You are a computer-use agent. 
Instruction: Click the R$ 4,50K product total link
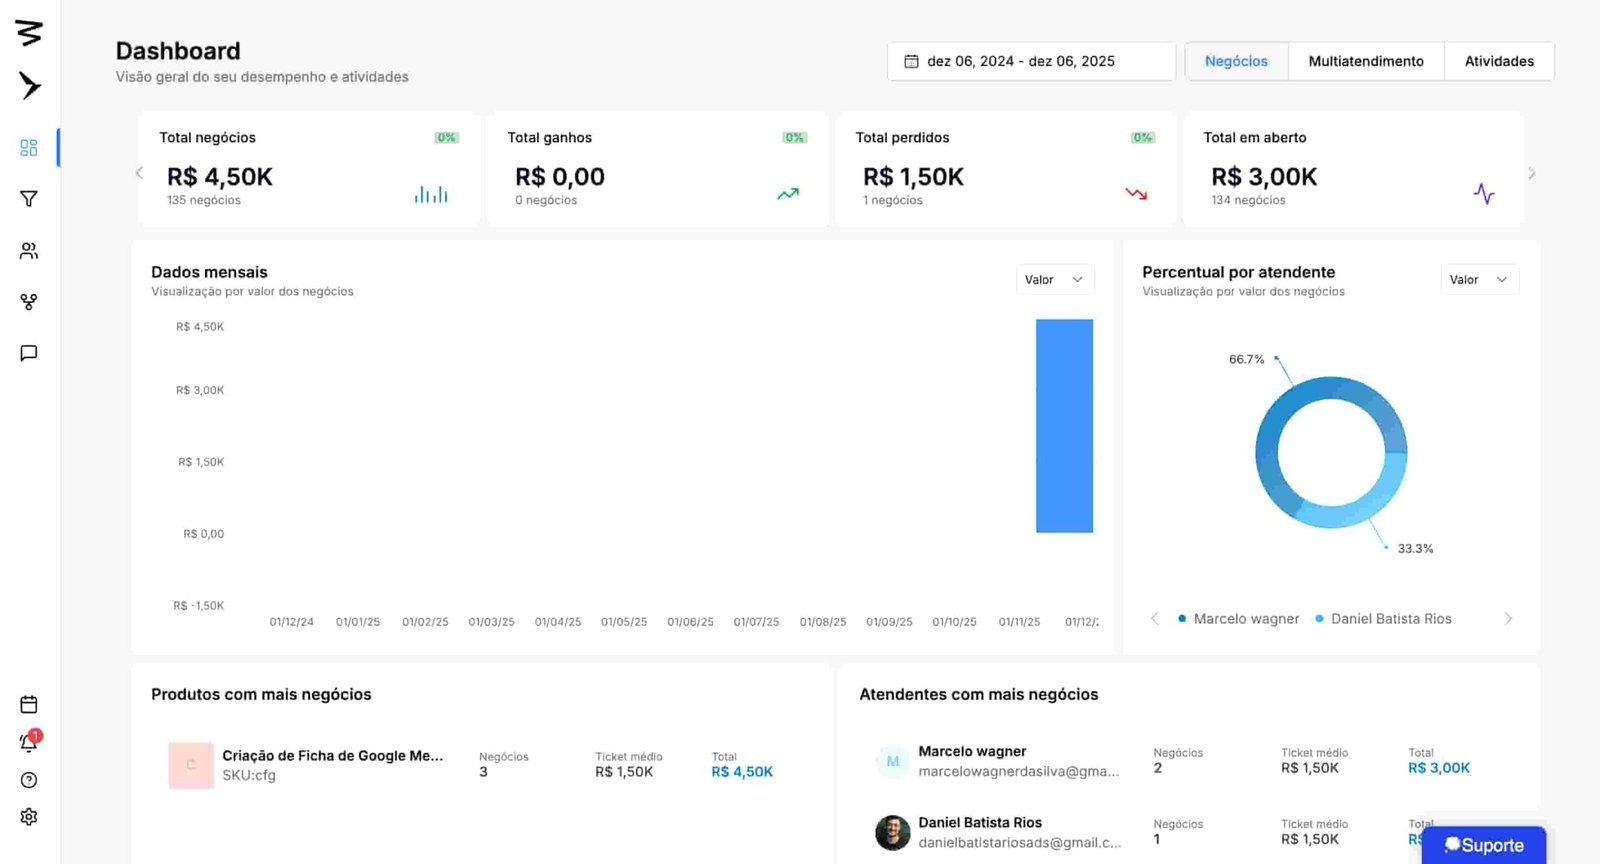pos(742,772)
